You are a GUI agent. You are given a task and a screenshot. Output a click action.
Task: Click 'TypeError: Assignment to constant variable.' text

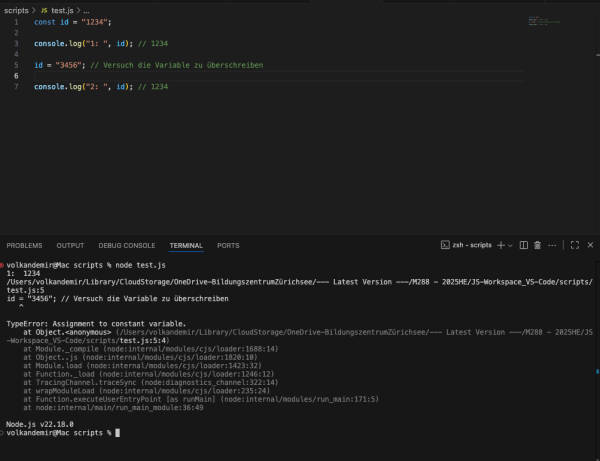pos(96,324)
